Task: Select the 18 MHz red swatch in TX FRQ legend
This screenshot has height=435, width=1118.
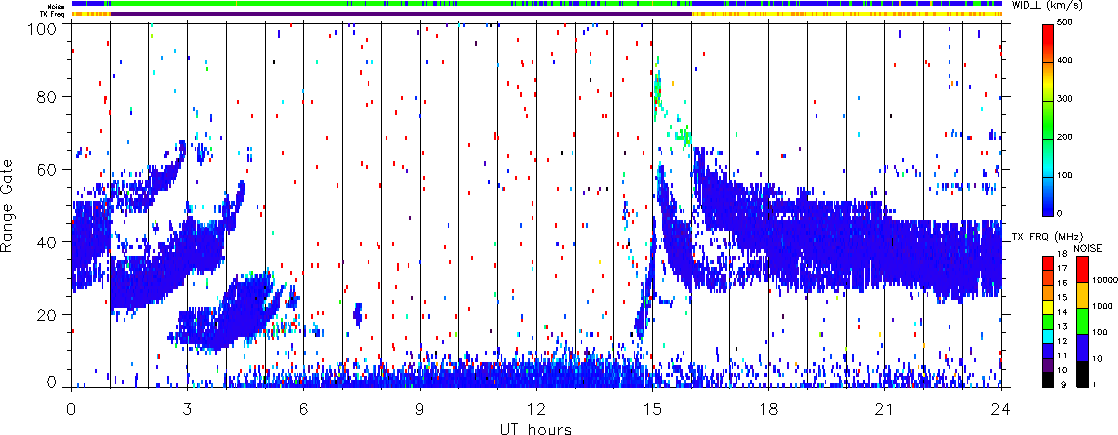Action: pyautogui.click(x=1048, y=257)
